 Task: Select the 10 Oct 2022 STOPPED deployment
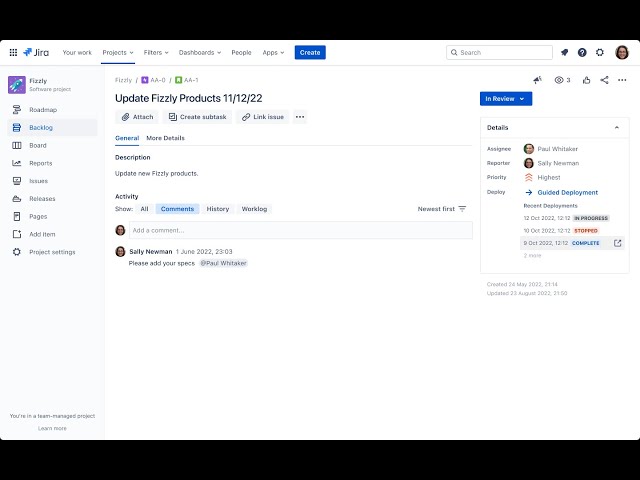[x=561, y=231]
